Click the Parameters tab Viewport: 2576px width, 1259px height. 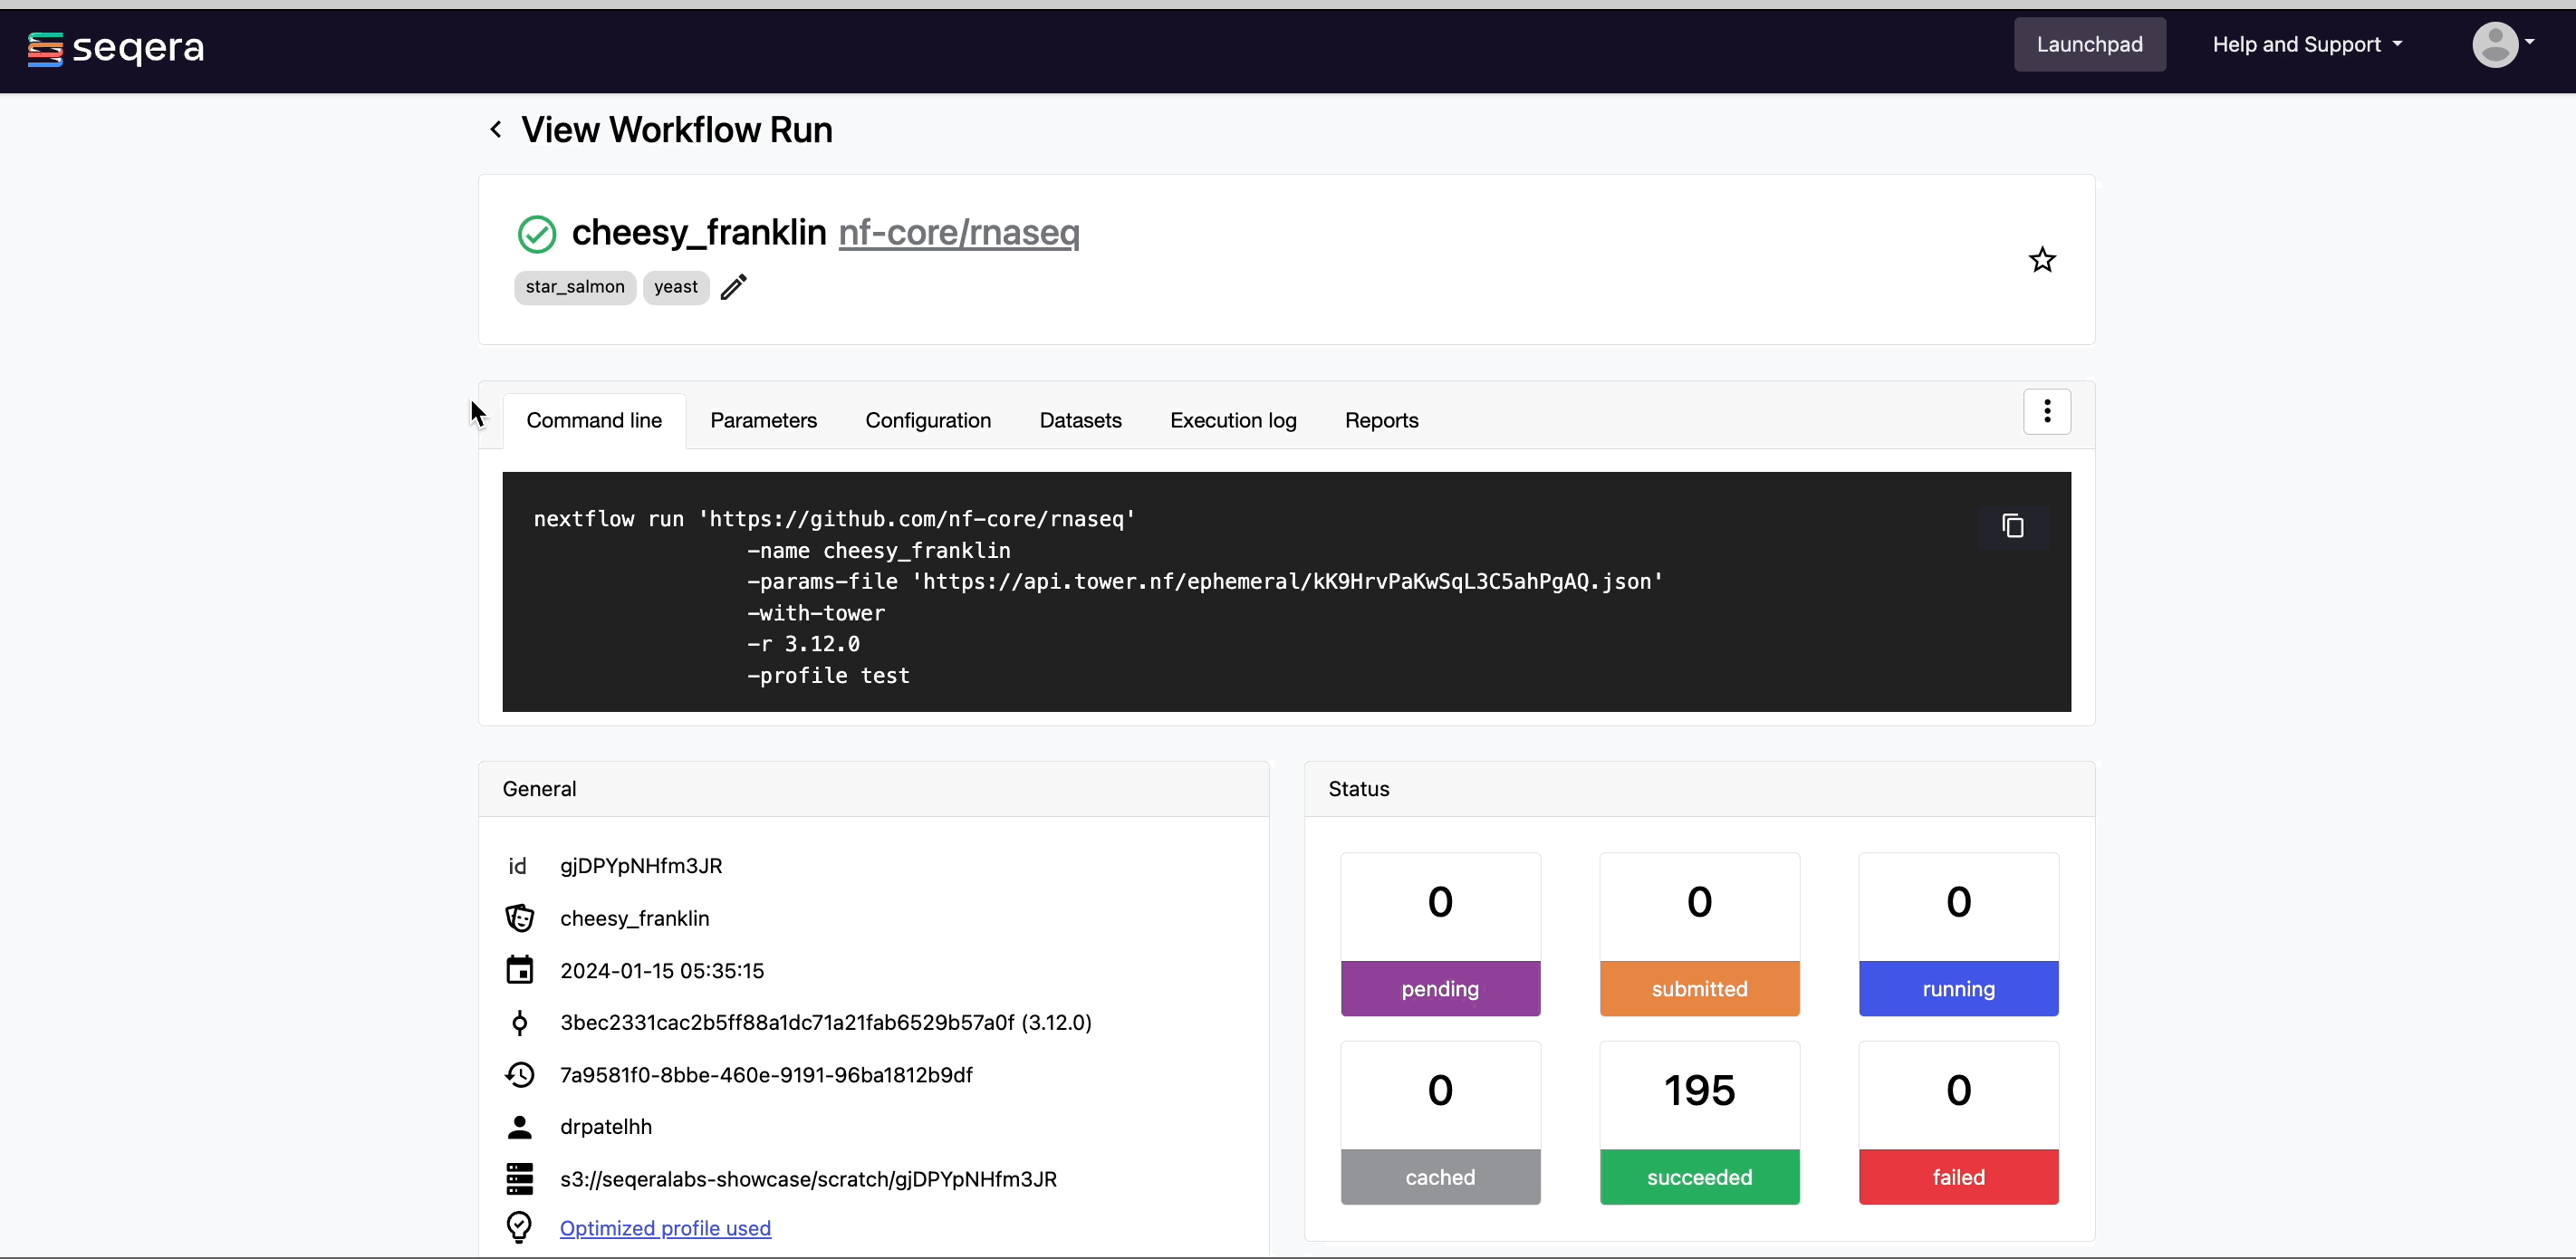(x=763, y=419)
